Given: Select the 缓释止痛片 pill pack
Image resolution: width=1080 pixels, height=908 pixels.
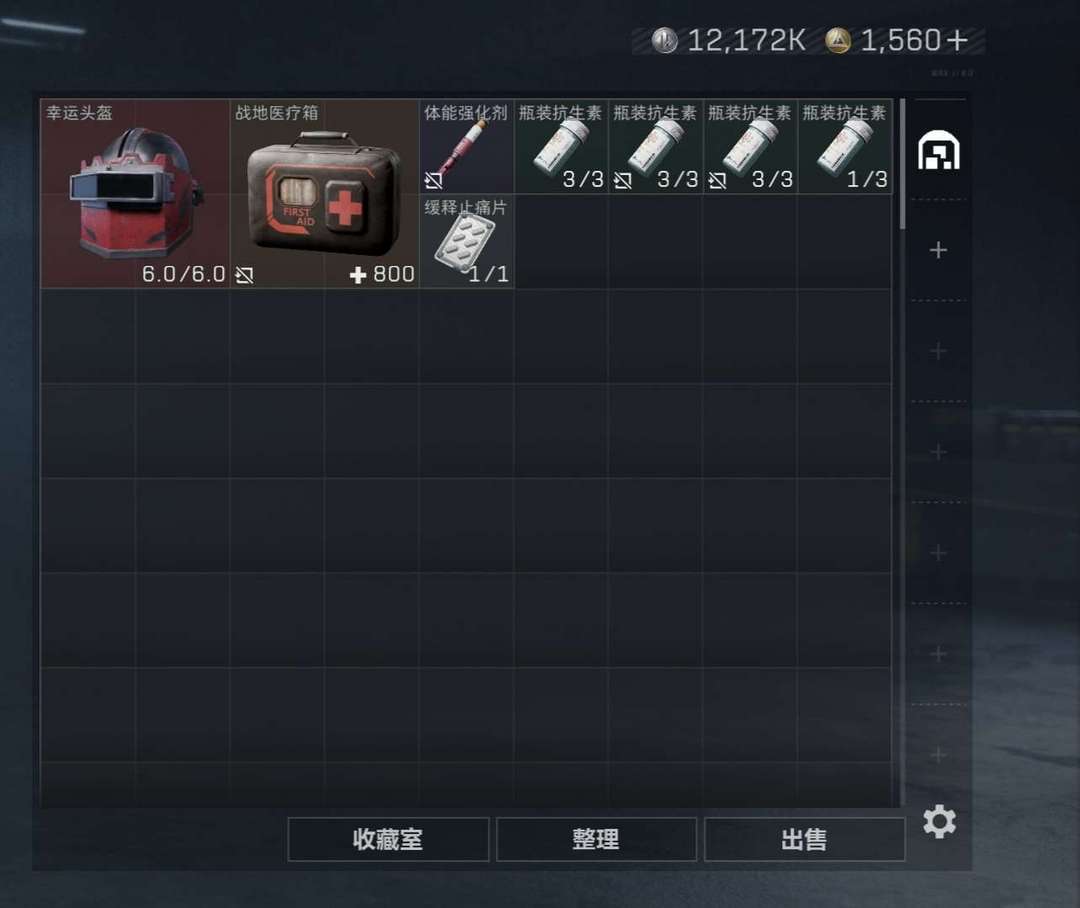Looking at the screenshot, I should (x=466, y=241).
